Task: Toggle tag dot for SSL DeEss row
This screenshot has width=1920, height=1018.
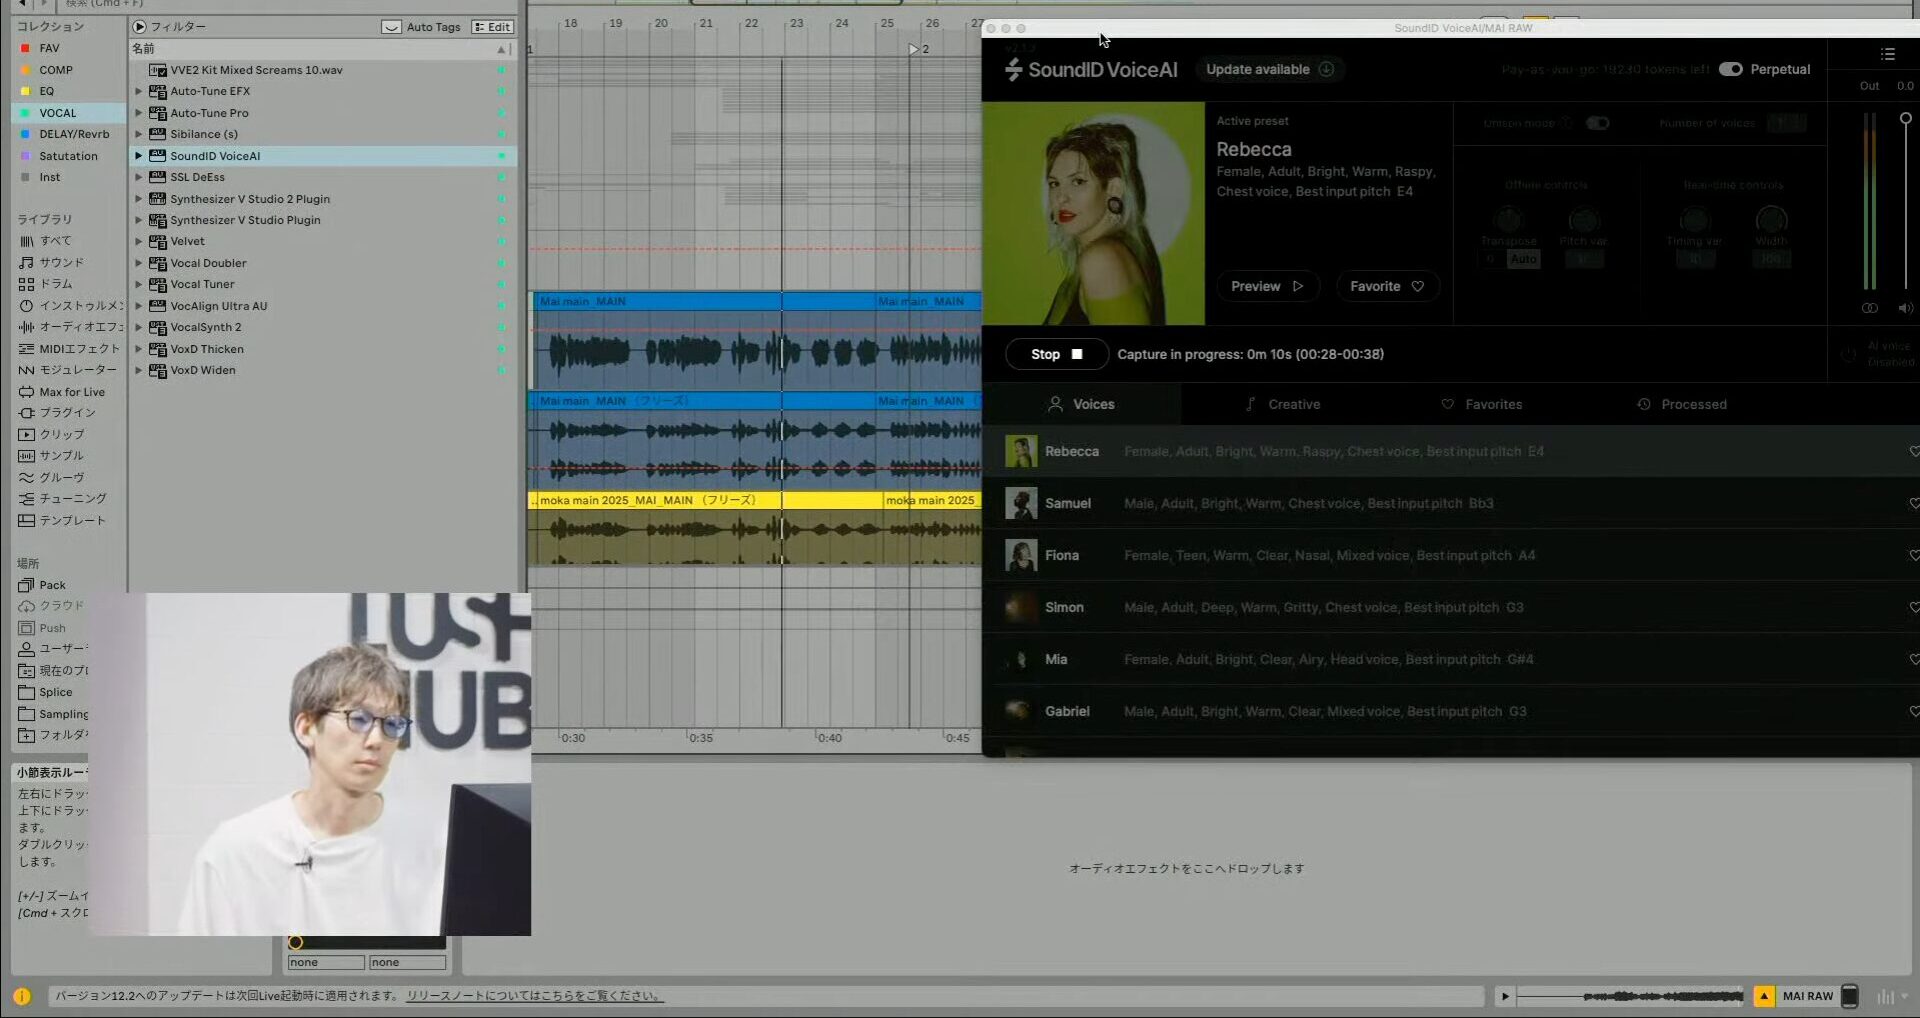Action: click(x=501, y=177)
